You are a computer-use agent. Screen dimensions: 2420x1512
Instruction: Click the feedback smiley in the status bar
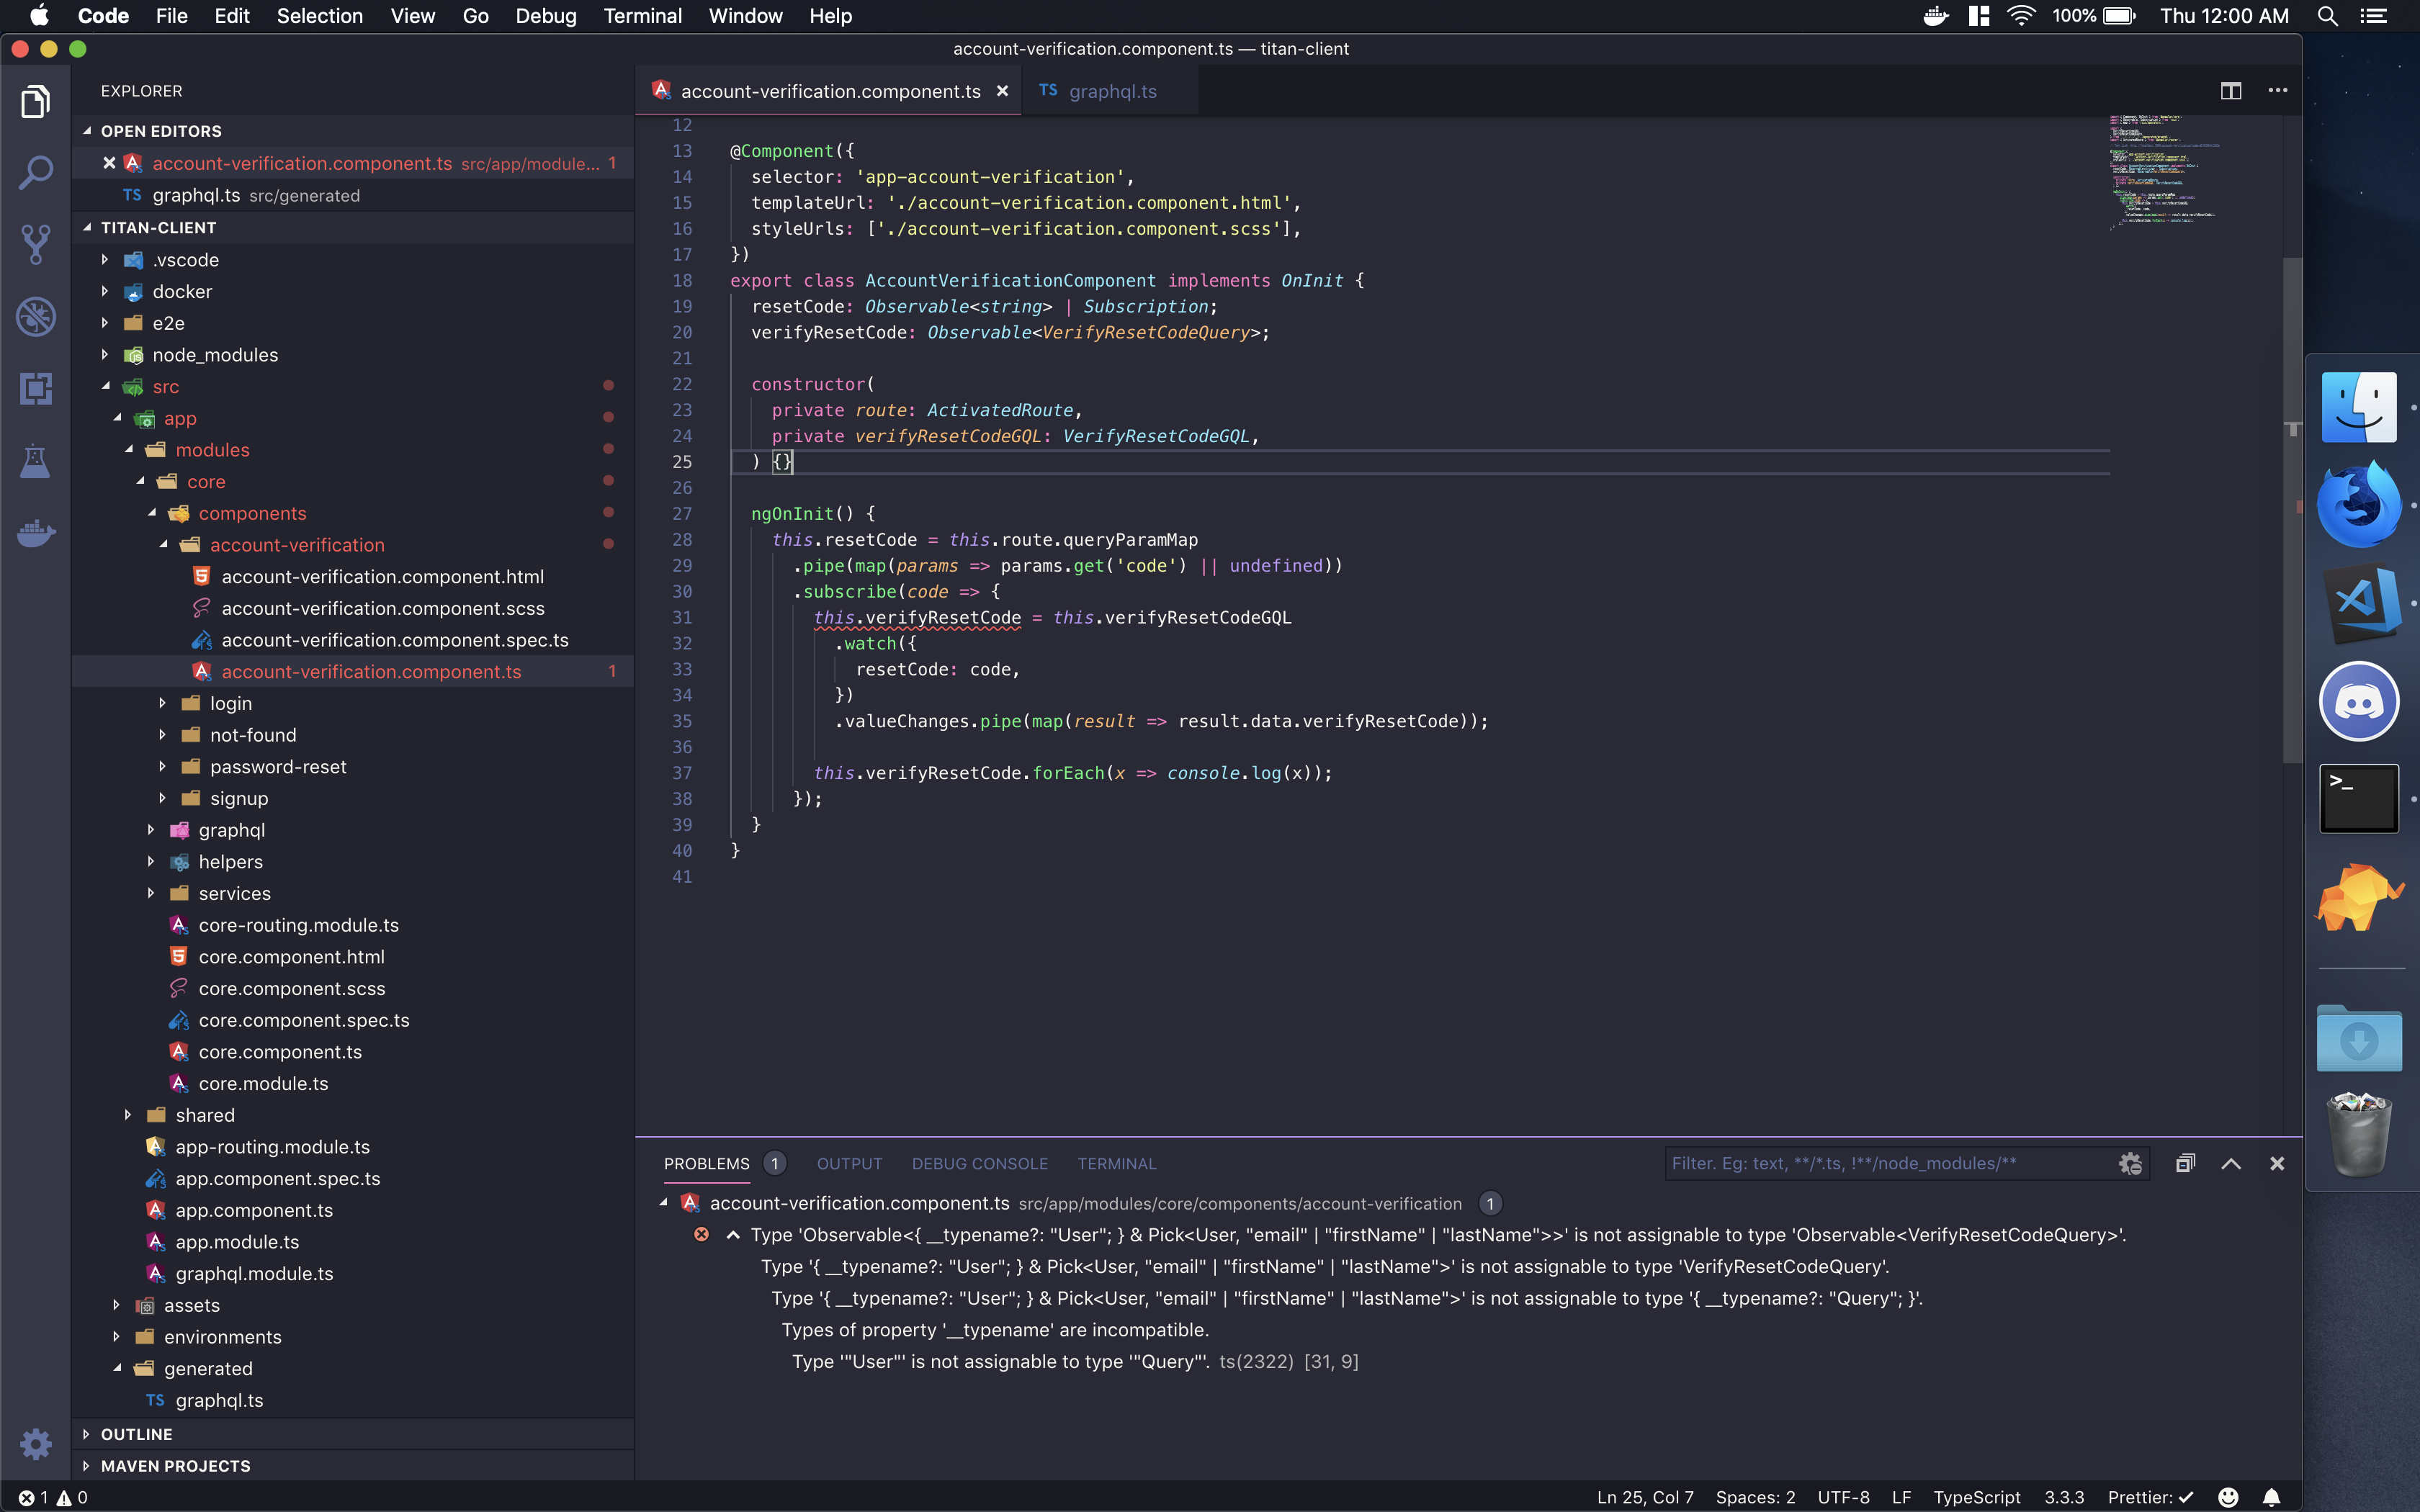2228,1496
